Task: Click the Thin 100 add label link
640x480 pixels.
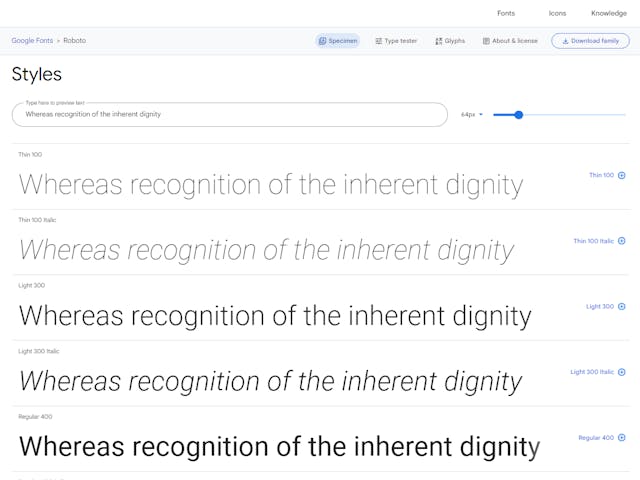Action: (601, 175)
